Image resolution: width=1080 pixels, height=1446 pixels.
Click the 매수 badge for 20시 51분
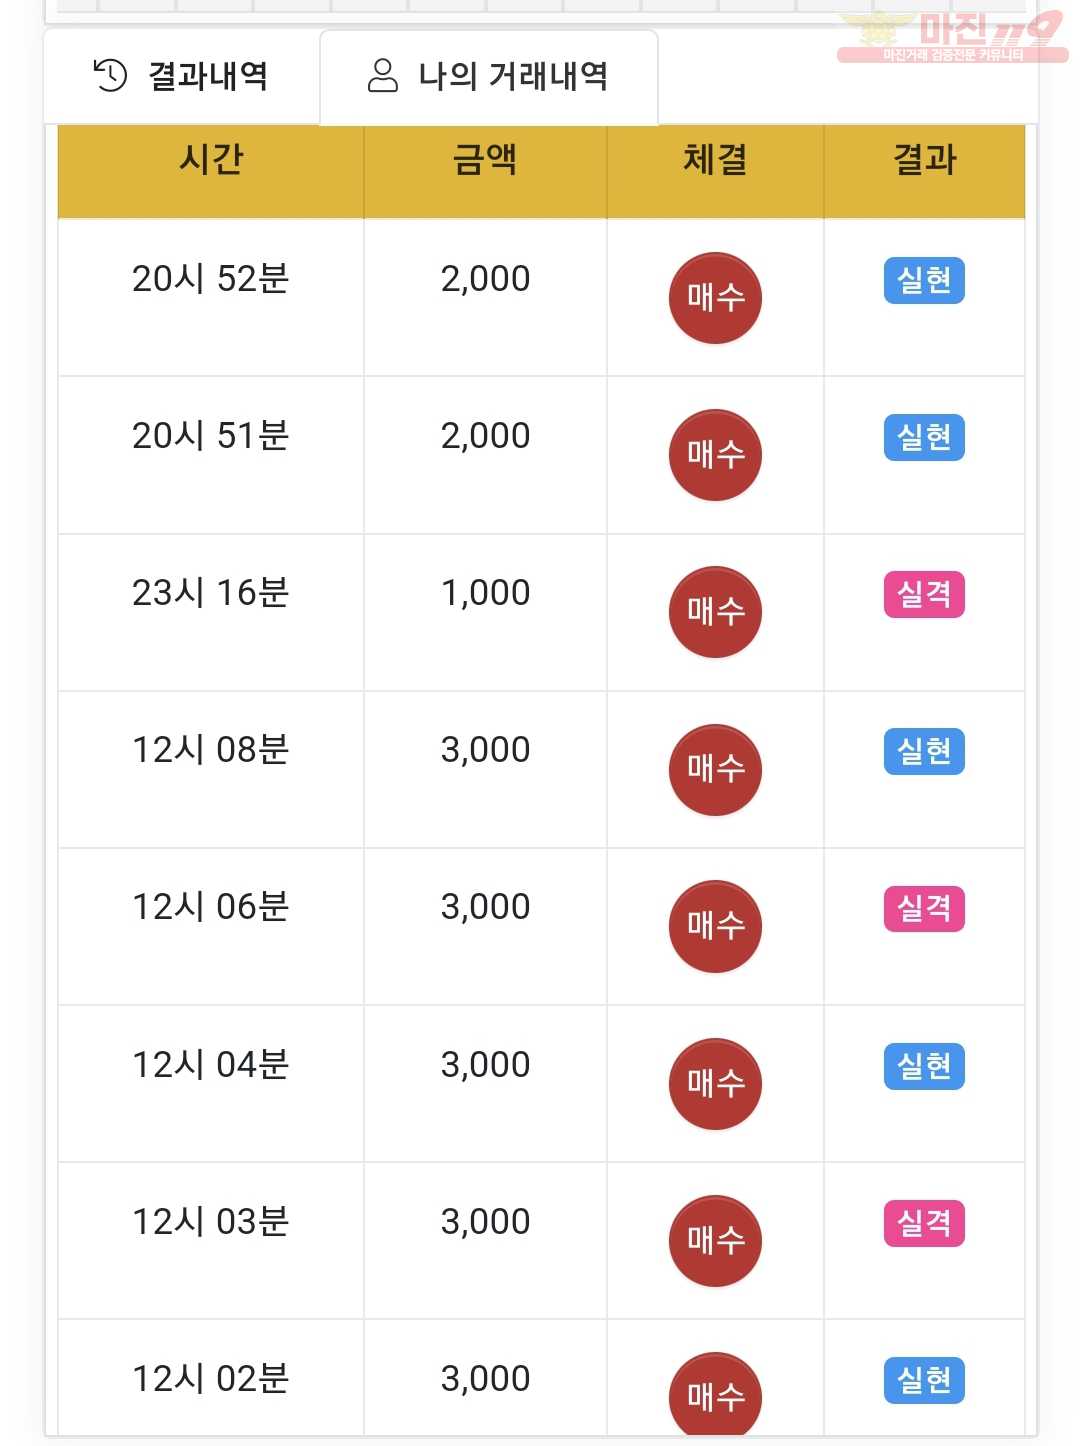715,455
